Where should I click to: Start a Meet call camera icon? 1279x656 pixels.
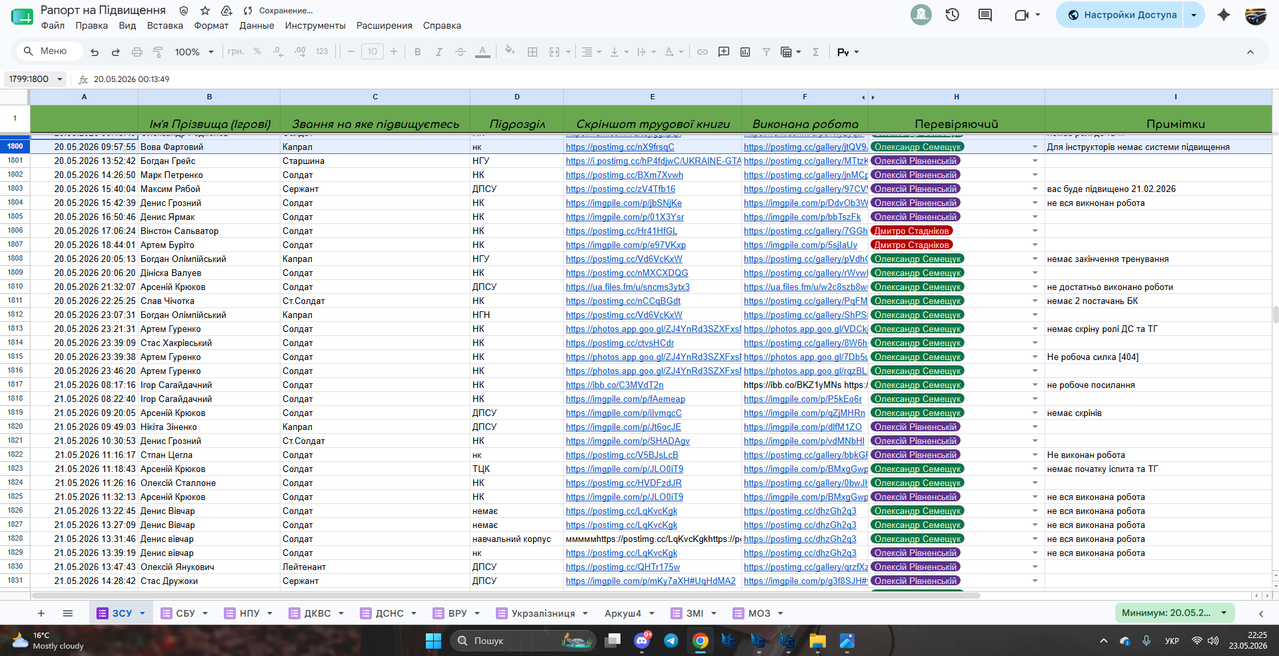coord(1021,15)
